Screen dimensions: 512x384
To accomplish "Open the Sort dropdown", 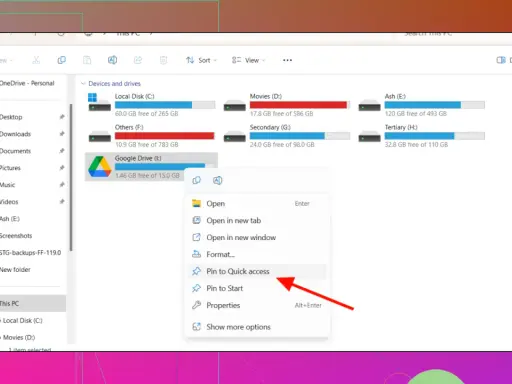I will pos(201,60).
